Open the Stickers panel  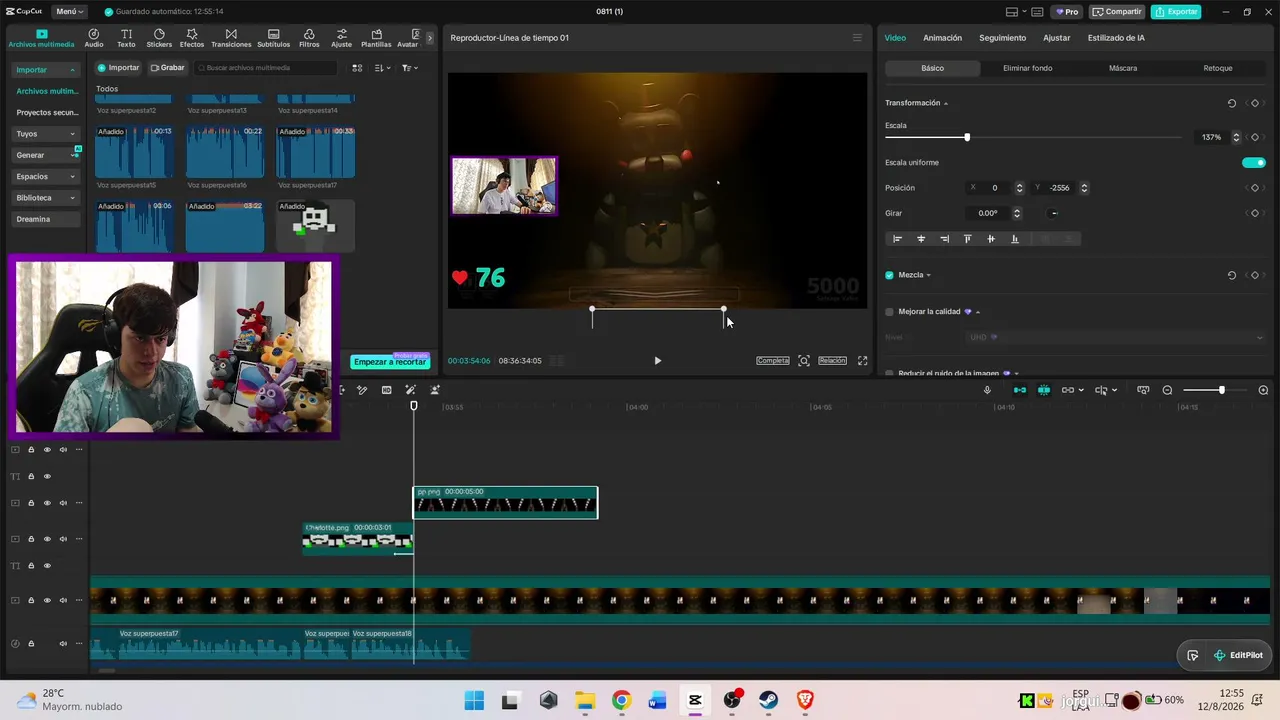tap(159, 38)
